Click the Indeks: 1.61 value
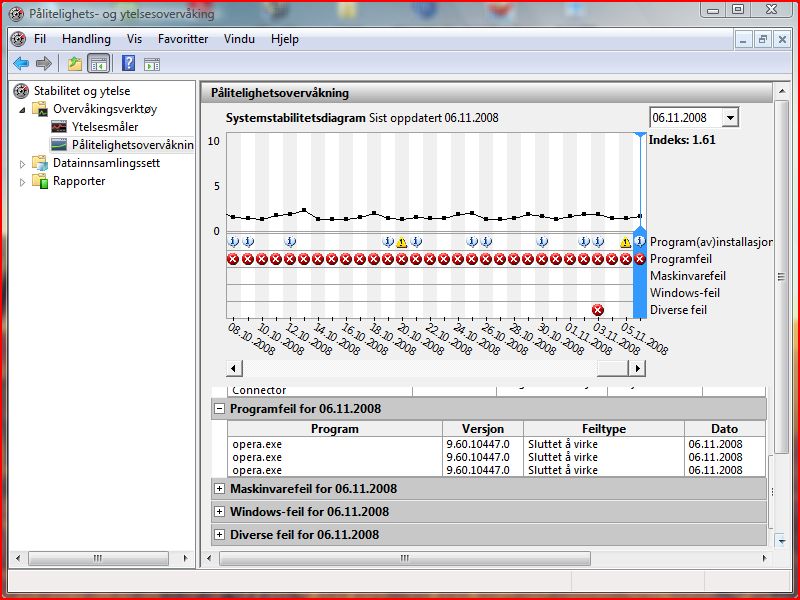The image size is (800, 600). pos(682,140)
